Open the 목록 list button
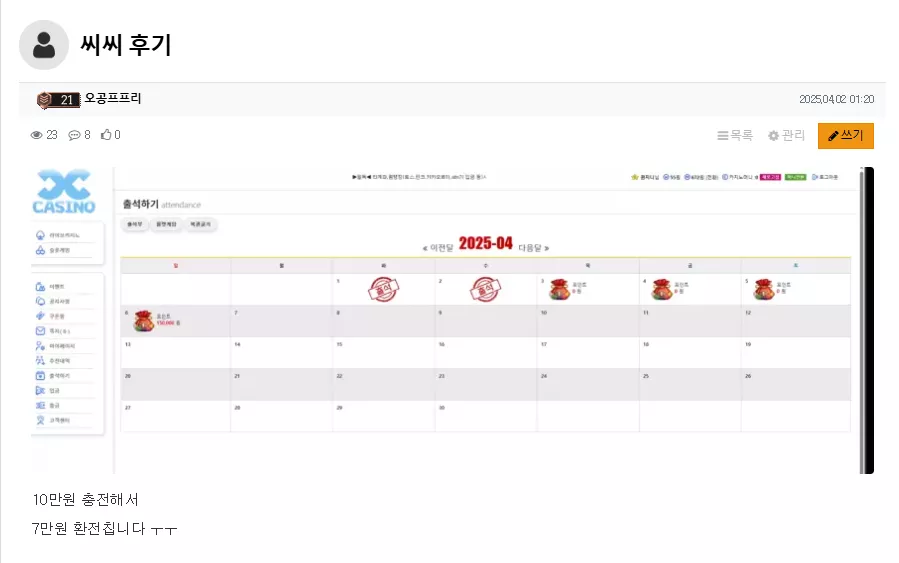899x563 pixels. pyautogui.click(x=734, y=135)
